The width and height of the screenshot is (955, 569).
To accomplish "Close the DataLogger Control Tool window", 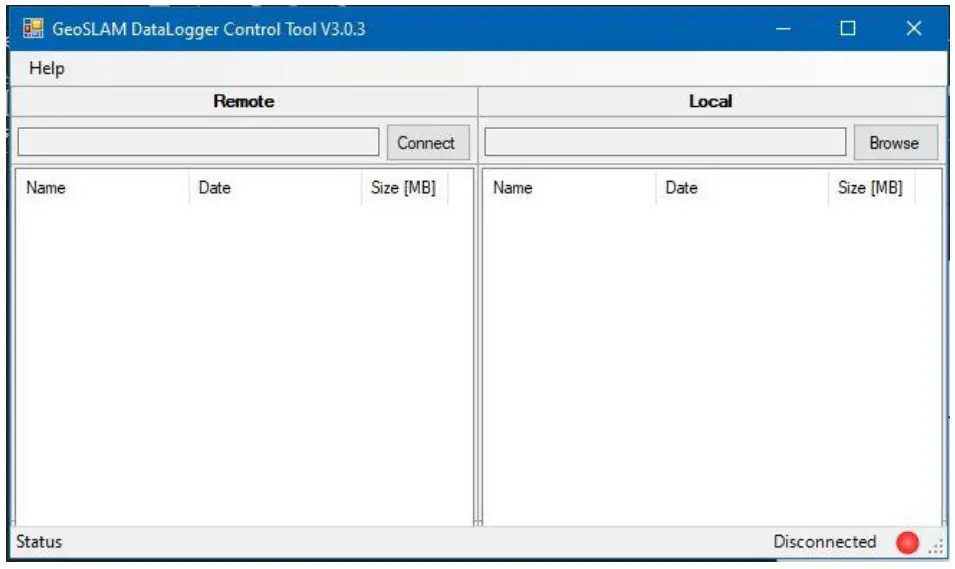I will coord(914,28).
